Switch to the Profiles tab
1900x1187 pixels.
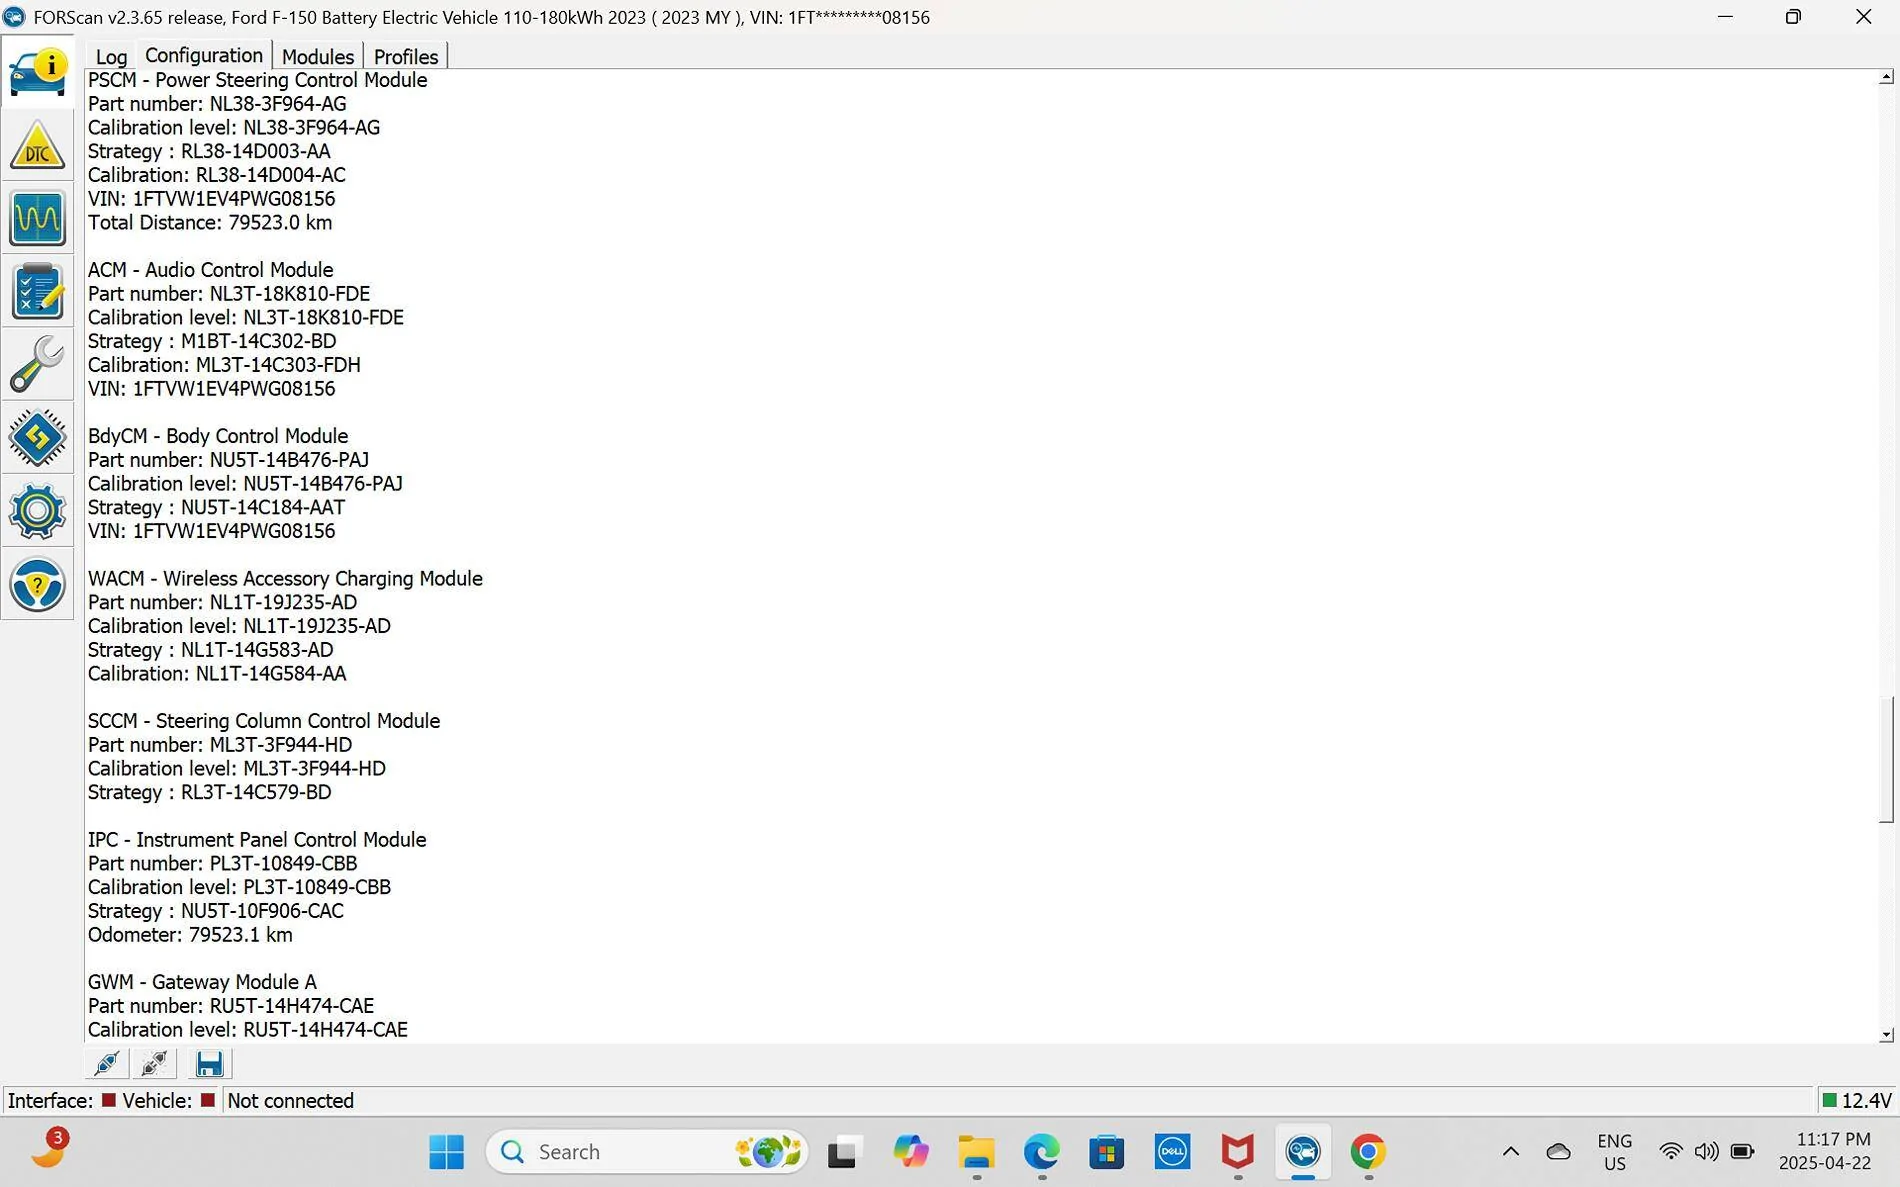coord(405,57)
